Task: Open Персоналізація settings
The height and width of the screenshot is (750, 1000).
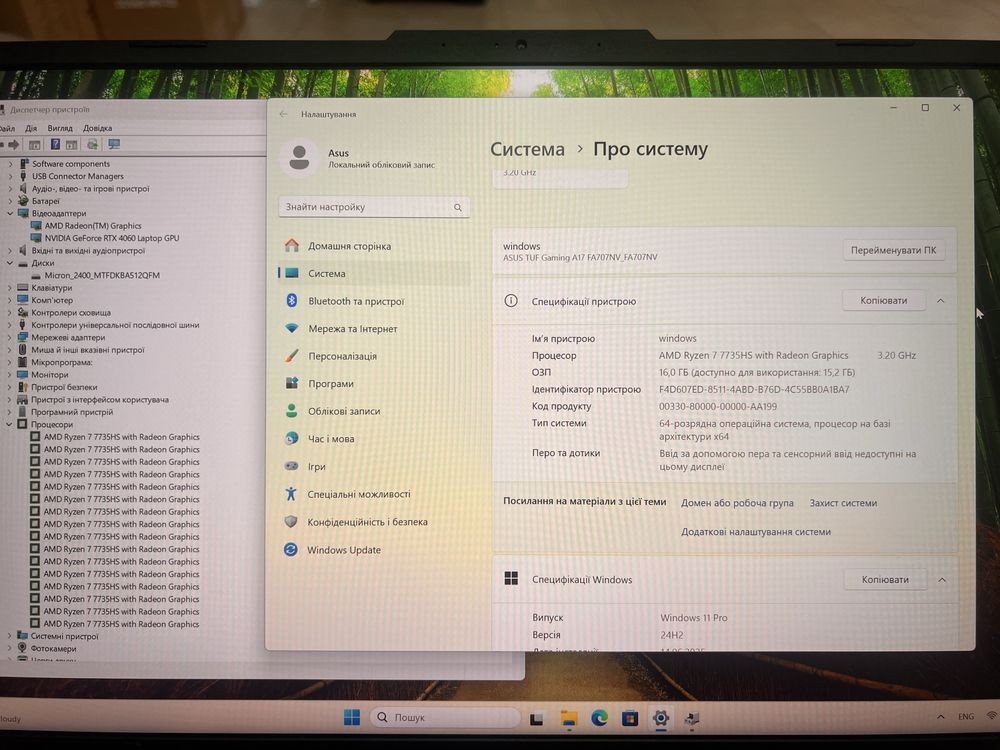Action: [342, 356]
